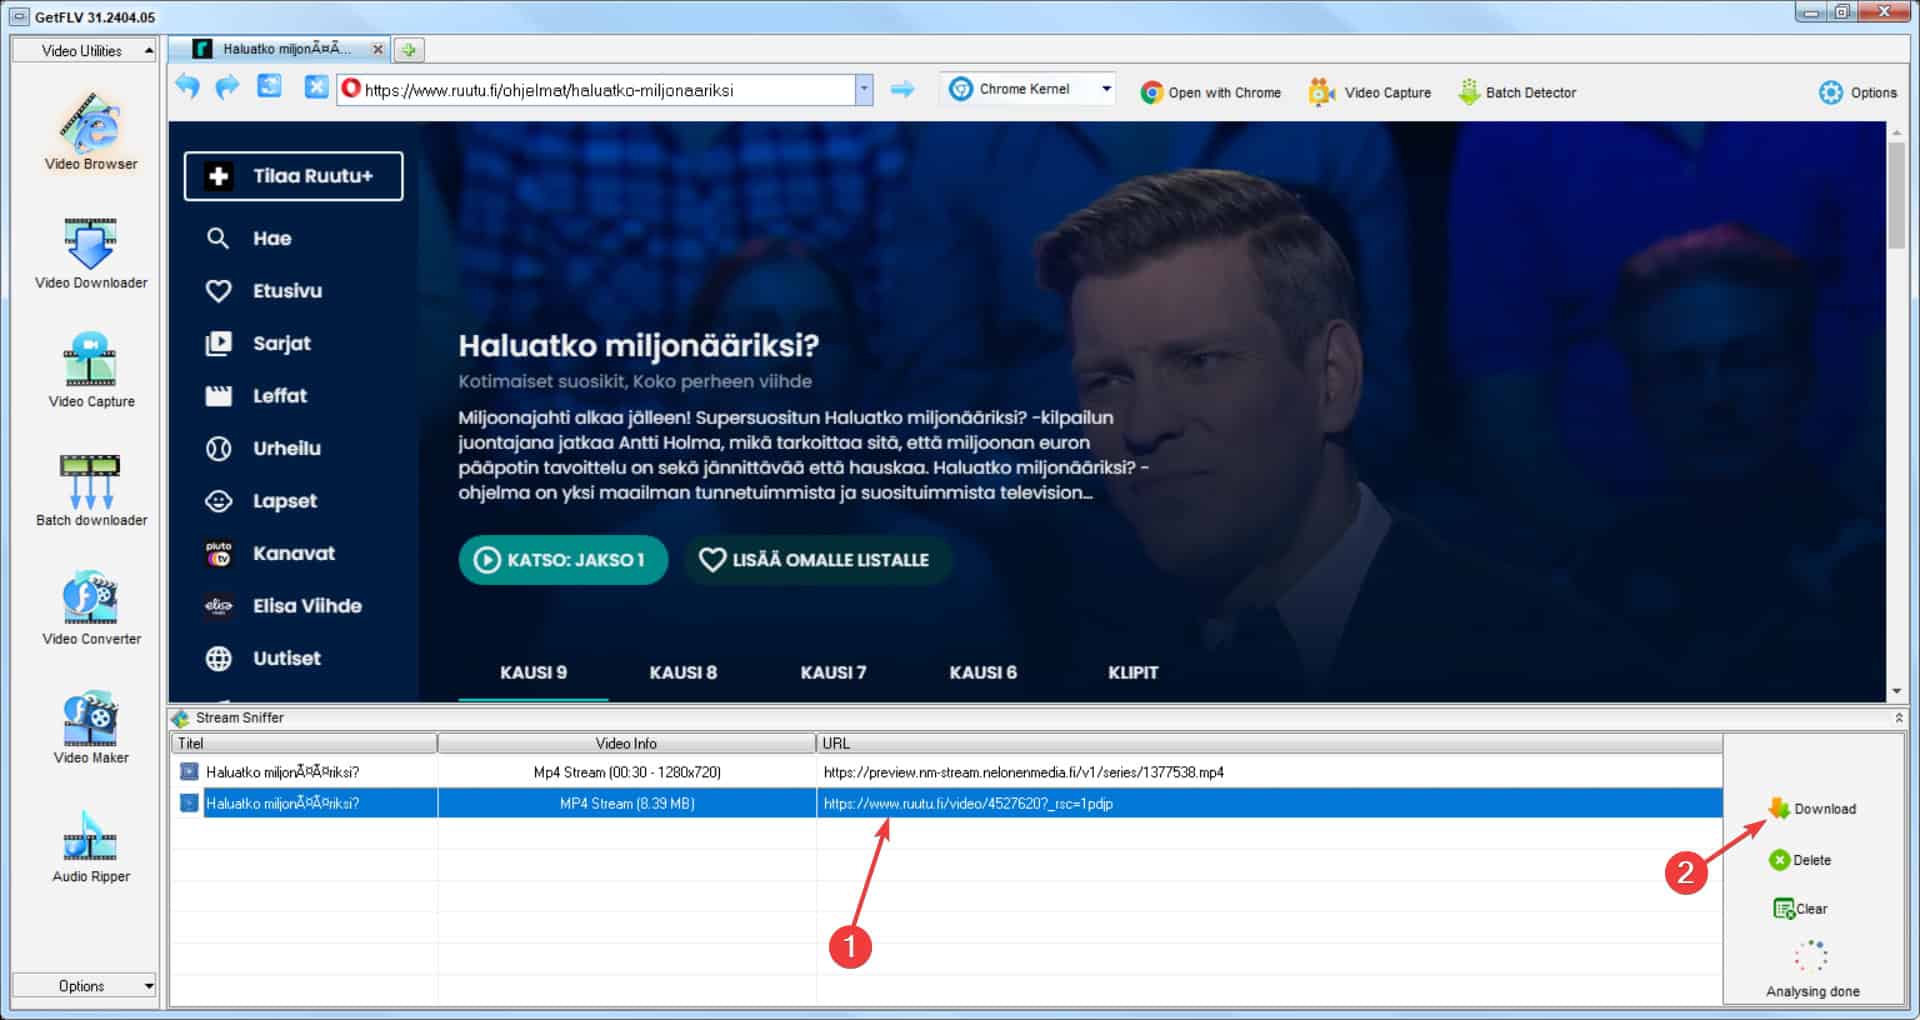This screenshot has height=1020, width=1920.
Task: Click the browser vertical scrollbar thumb
Action: (1896, 195)
